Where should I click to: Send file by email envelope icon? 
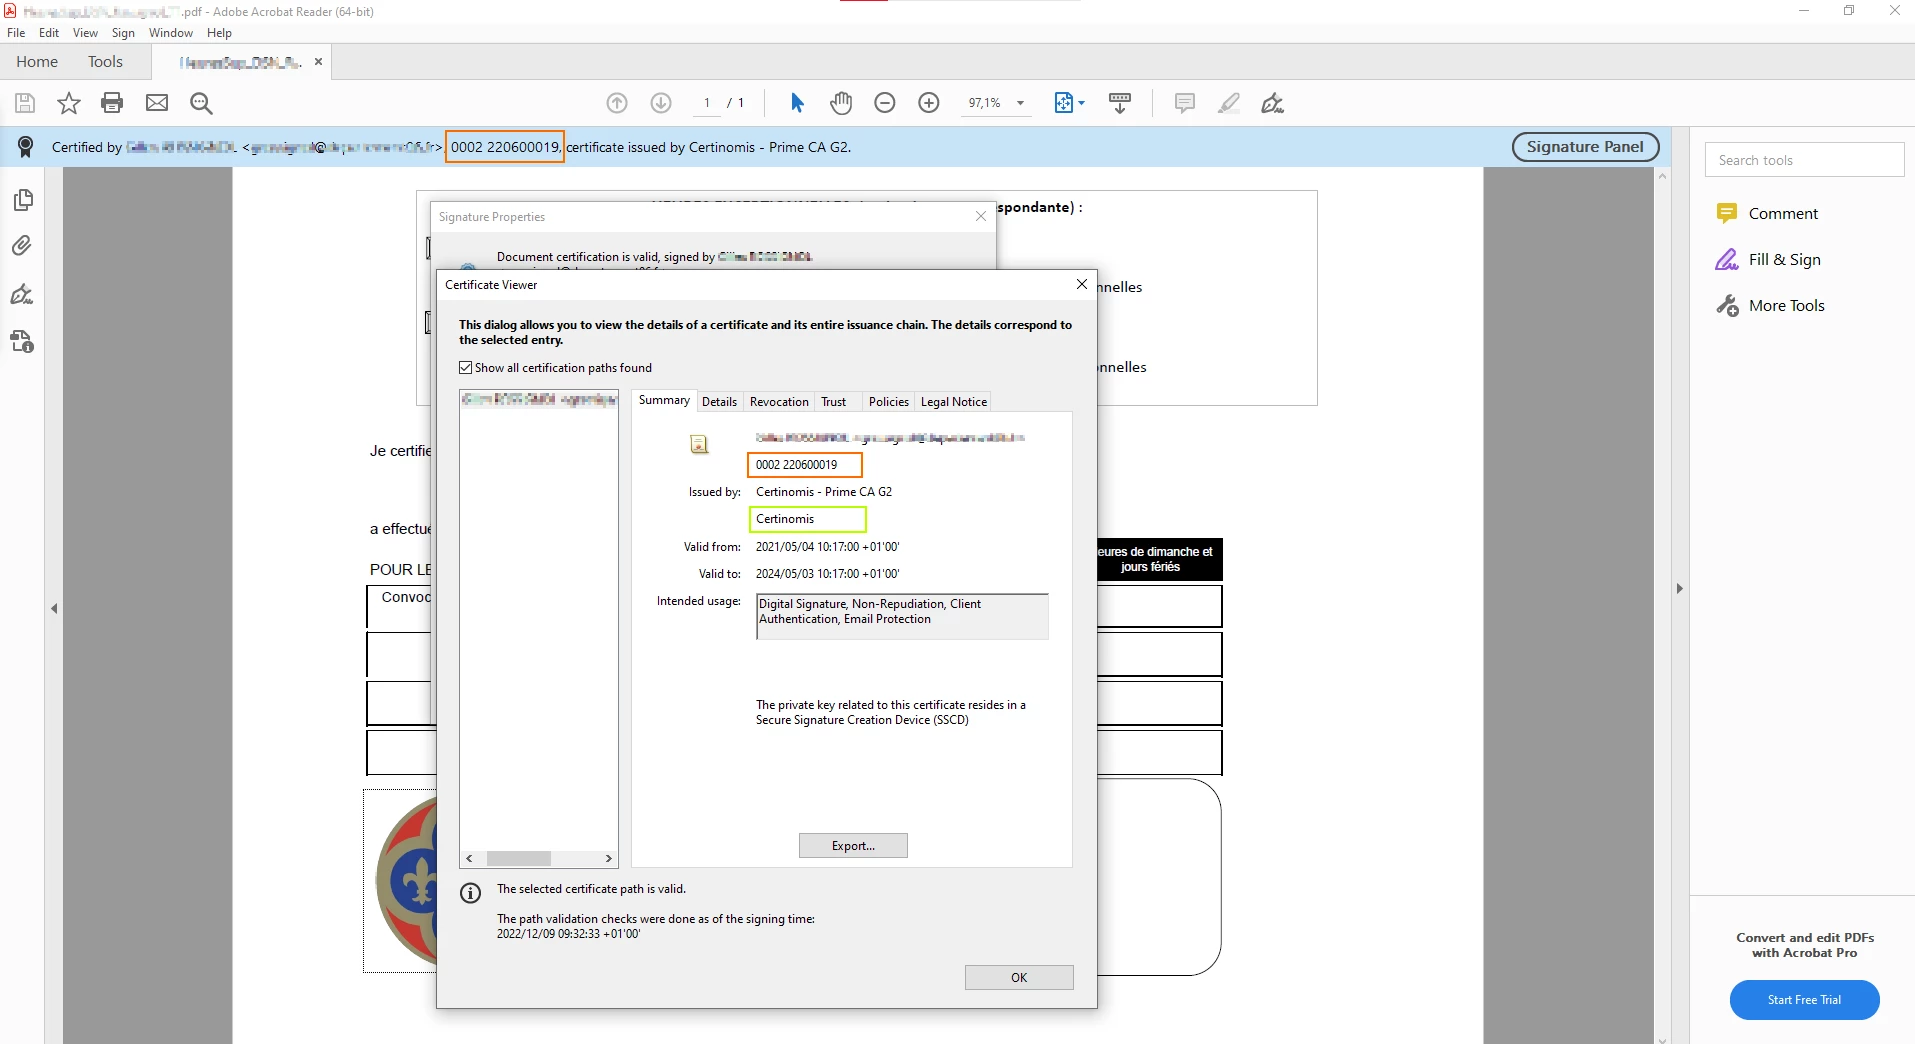(157, 103)
